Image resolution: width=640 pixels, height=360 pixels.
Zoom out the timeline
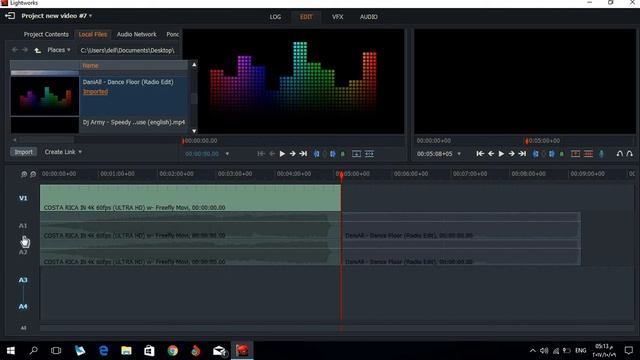[x=33, y=174]
